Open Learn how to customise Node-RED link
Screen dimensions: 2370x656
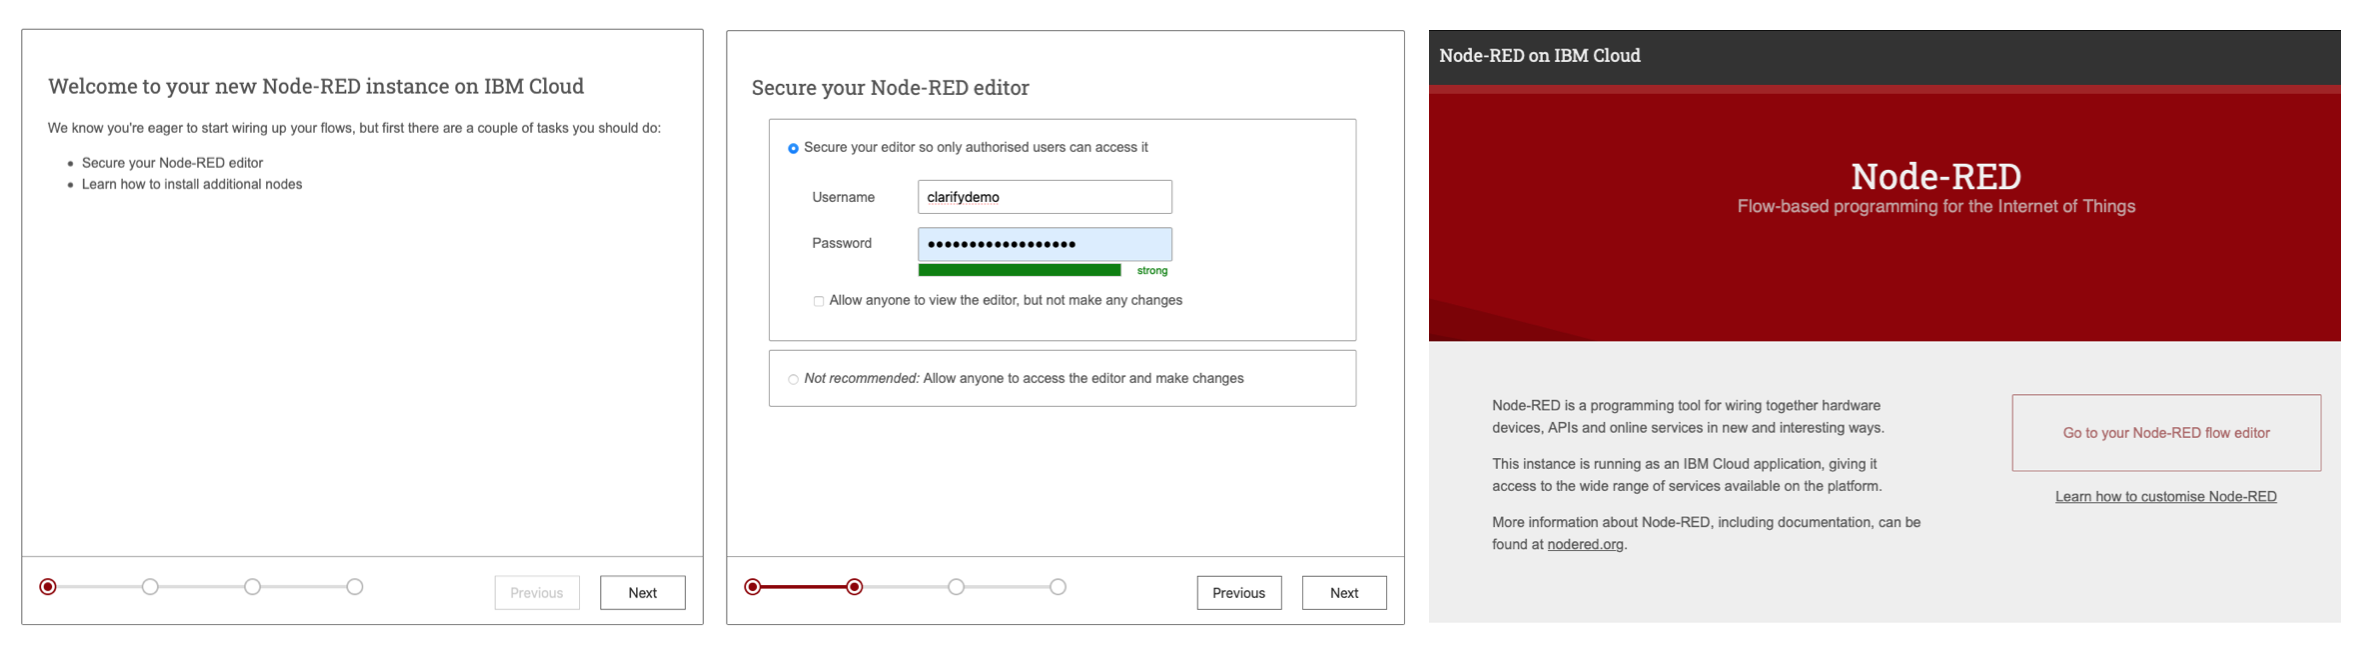pos(2166,496)
